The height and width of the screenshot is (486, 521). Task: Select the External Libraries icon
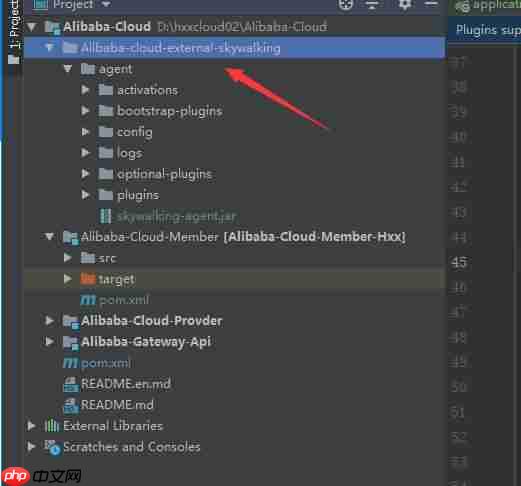[x=52, y=426]
